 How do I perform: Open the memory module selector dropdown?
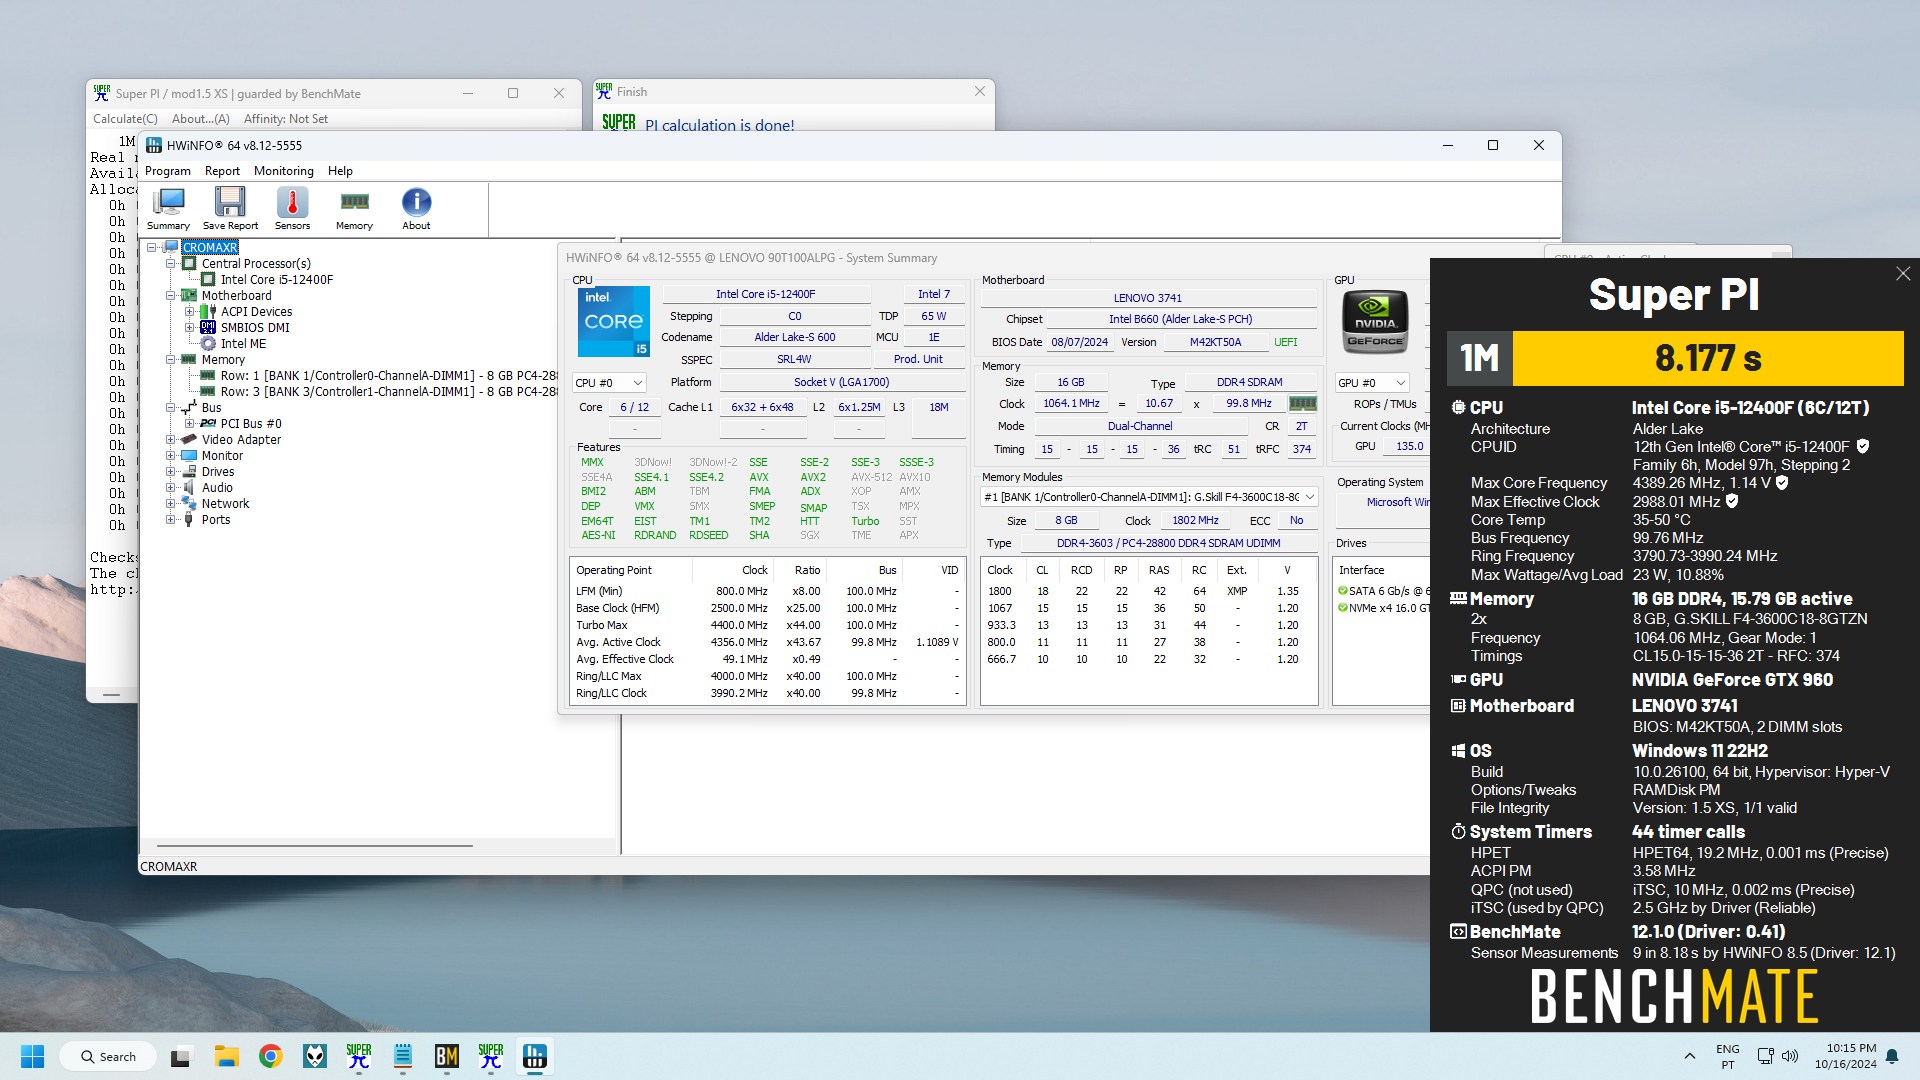pos(1149,497)
